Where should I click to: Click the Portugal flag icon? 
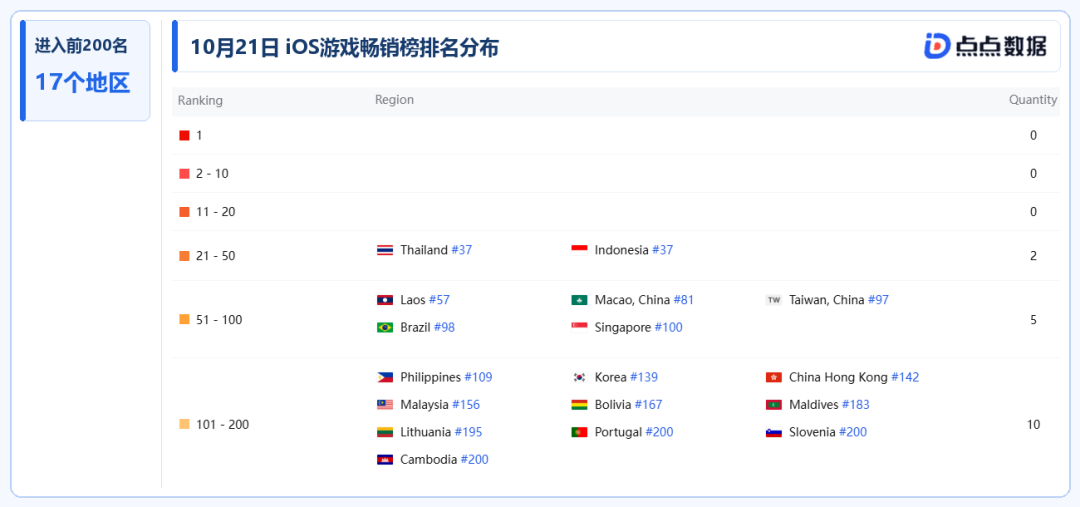pos(579,432)
